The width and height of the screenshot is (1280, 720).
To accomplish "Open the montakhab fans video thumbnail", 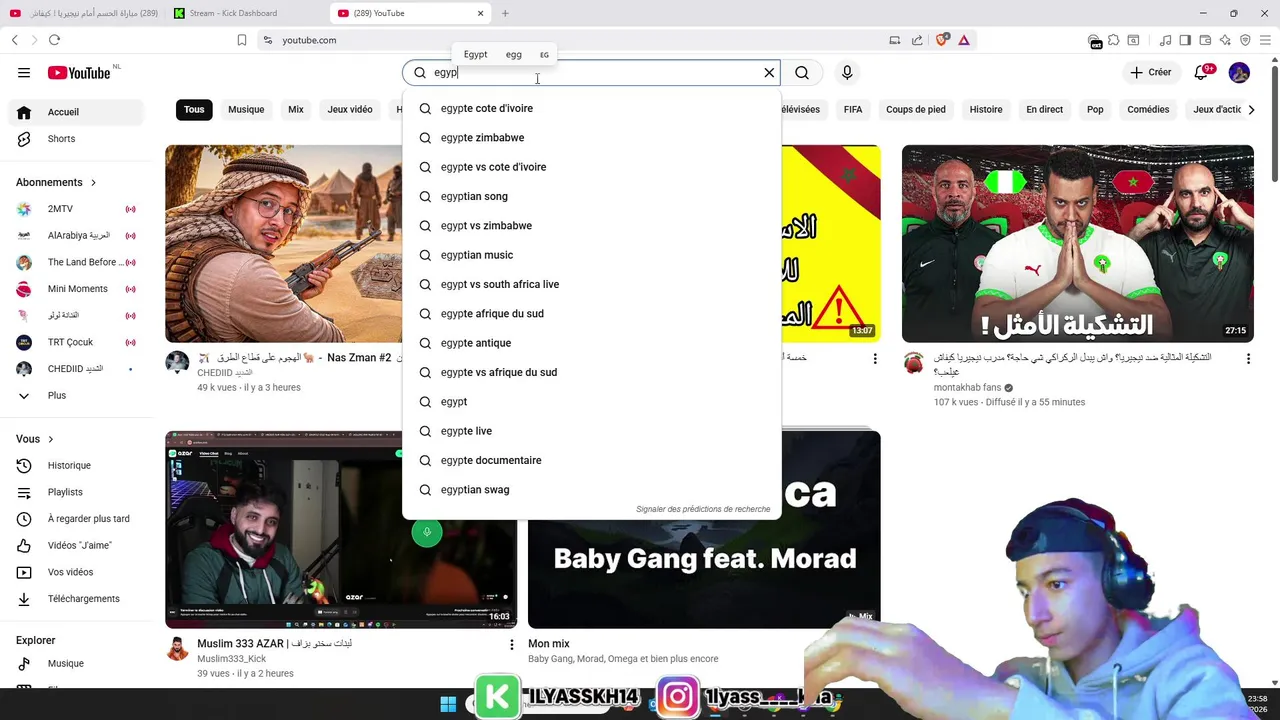I will [x=1077, y=244].
